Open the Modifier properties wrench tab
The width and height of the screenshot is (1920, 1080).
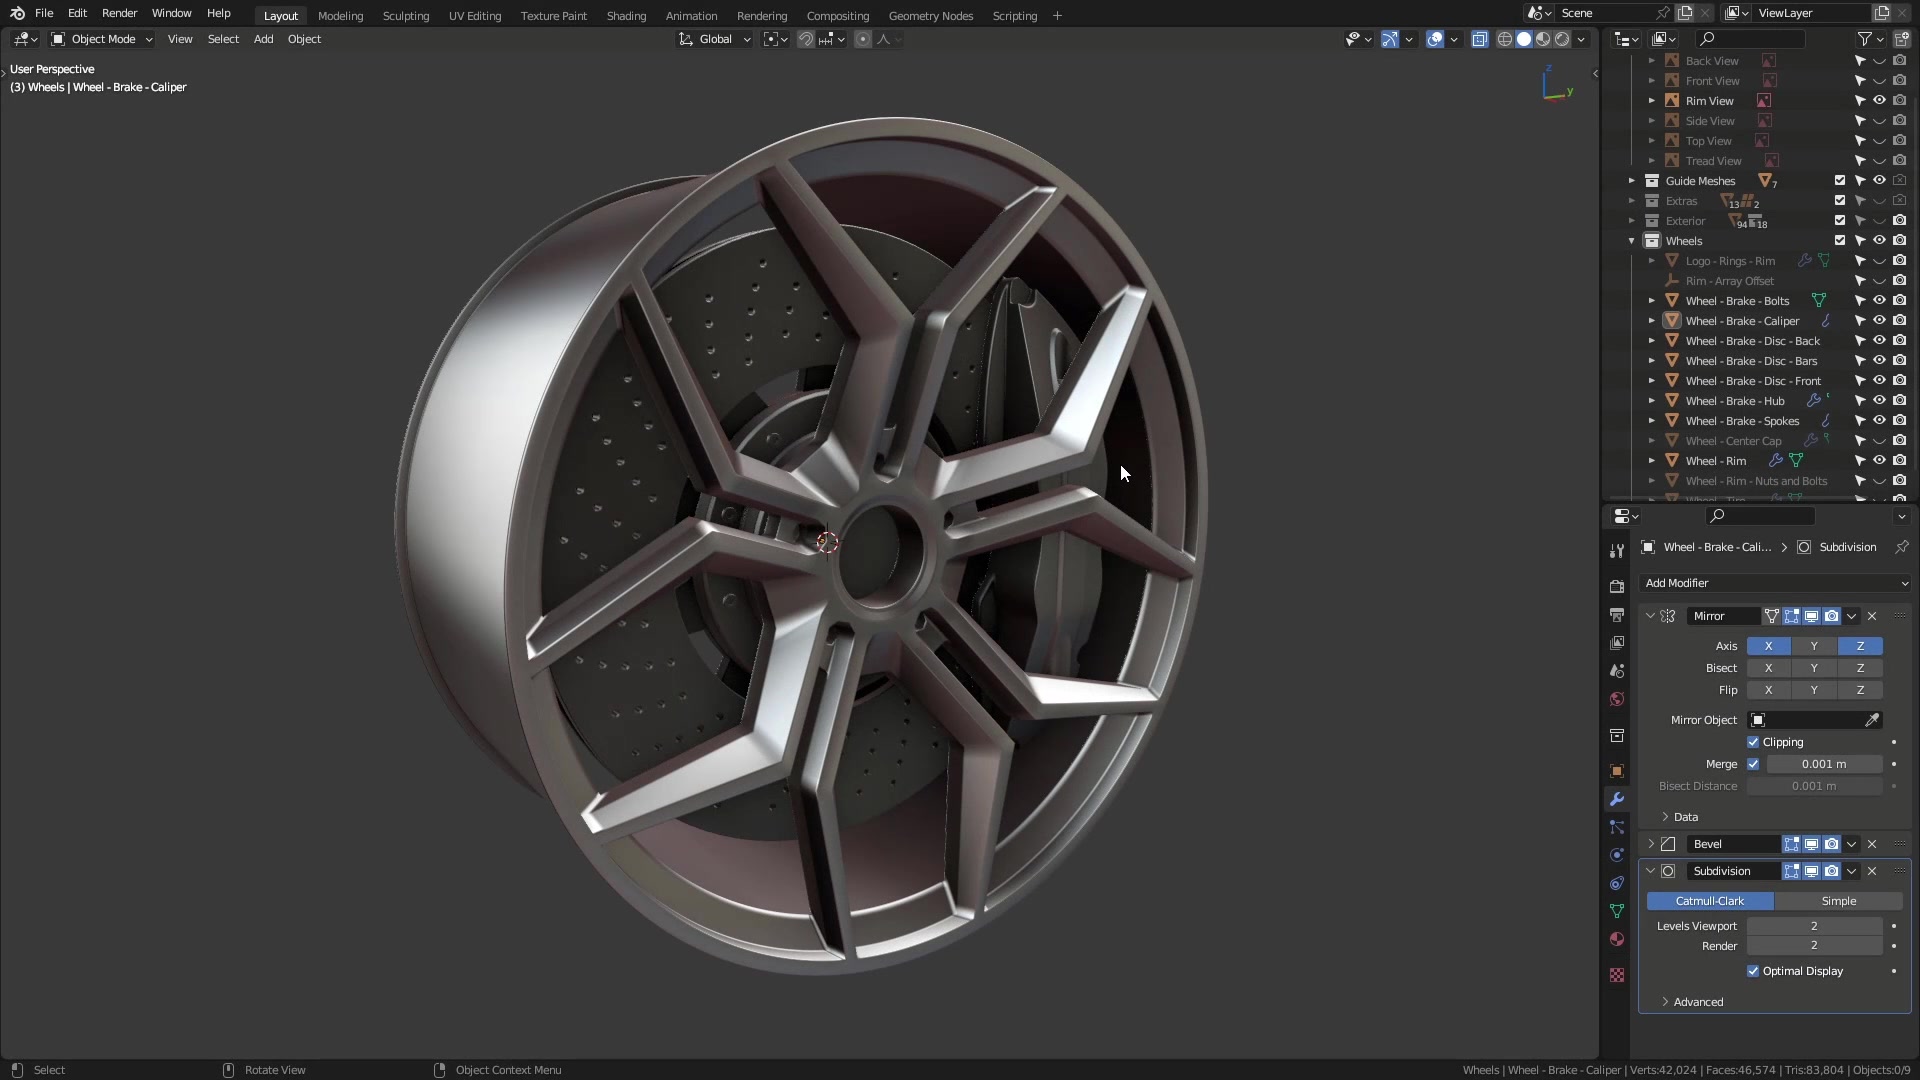click(x=1617, y=799)
